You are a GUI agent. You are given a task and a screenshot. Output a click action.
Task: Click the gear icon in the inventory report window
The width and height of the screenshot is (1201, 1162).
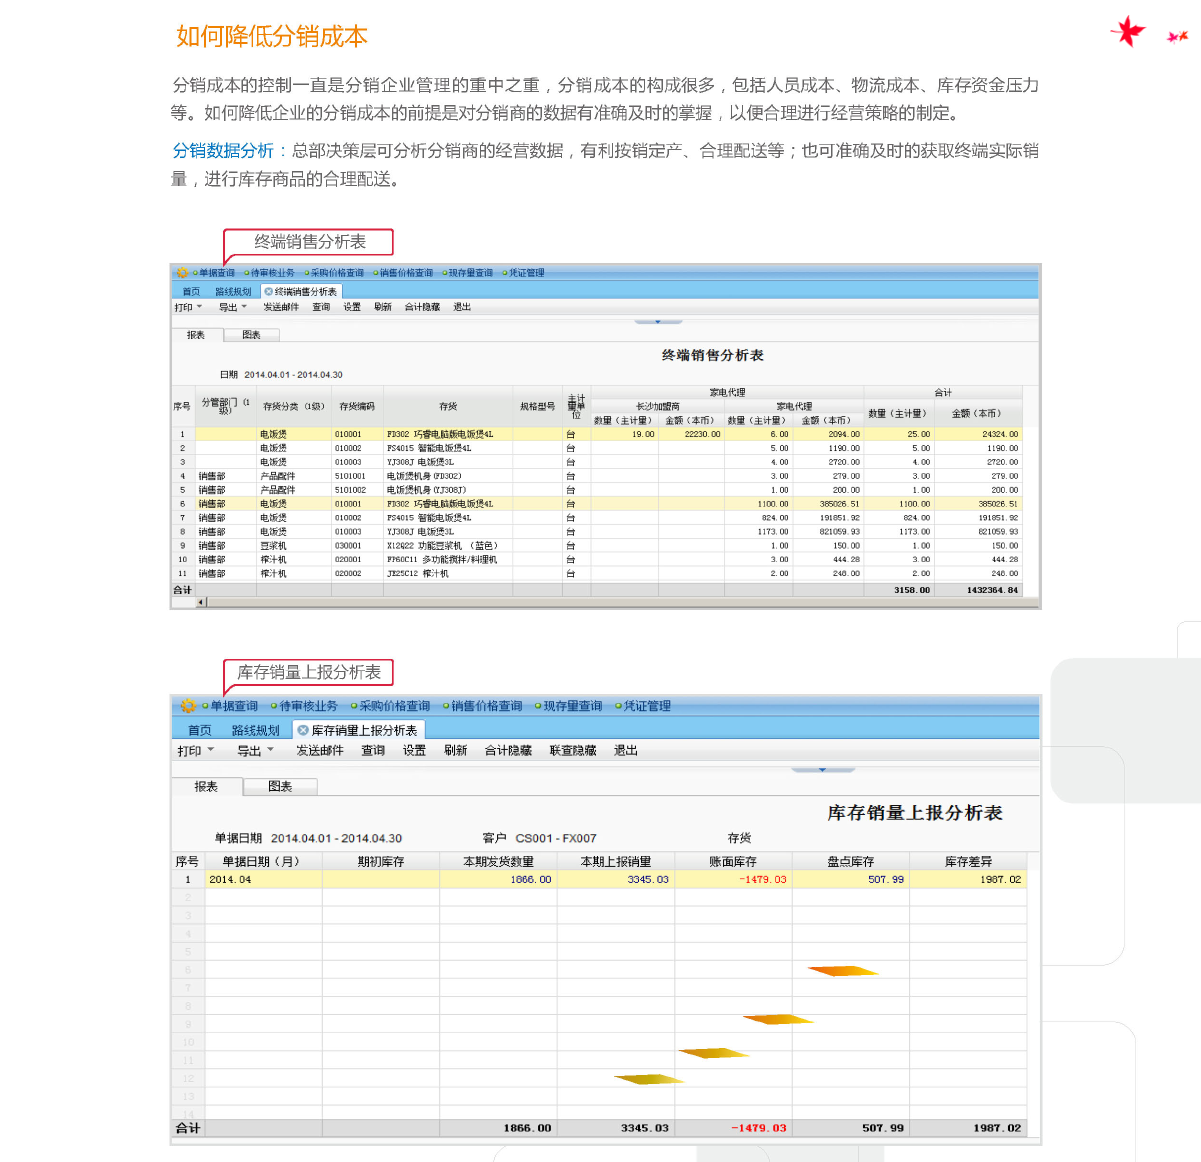click(x=187, y=706)
